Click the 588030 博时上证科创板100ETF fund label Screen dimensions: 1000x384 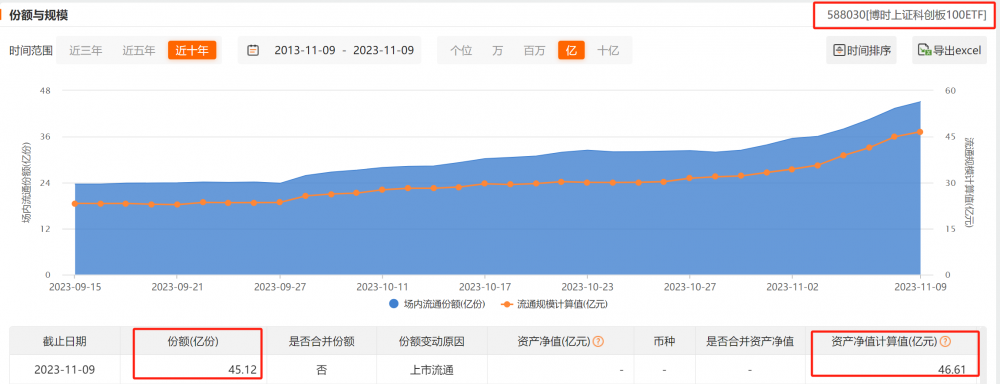tap(904, 15)
